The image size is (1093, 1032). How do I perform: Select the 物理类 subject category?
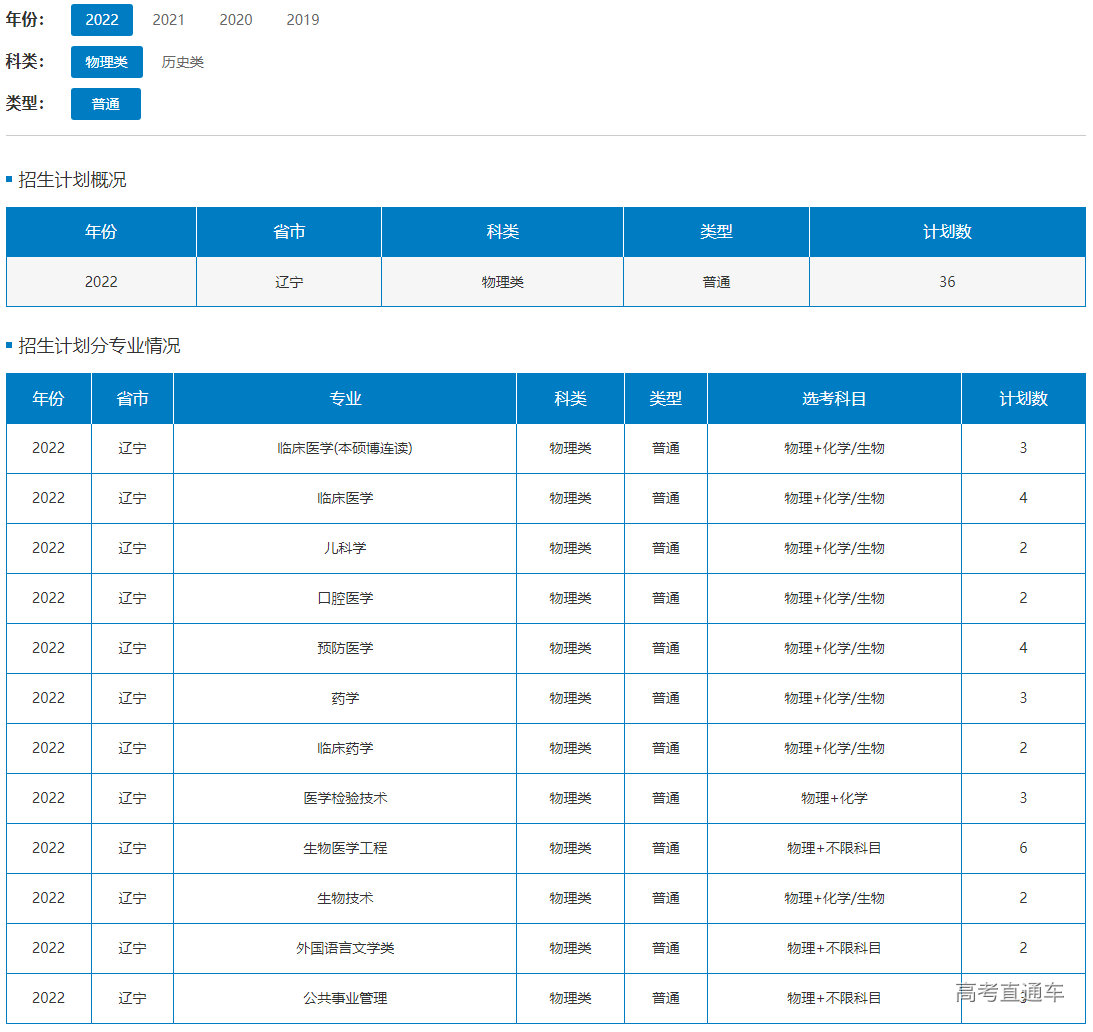pos(107,62)
